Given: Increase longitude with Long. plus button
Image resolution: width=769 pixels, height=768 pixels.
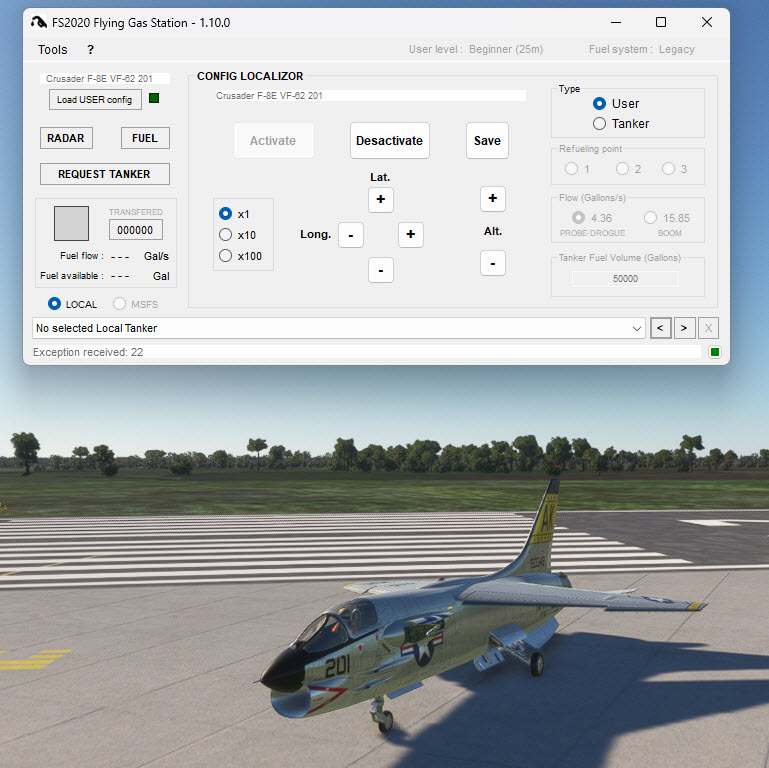Looking at the screenshot, I should click(410, 235).
